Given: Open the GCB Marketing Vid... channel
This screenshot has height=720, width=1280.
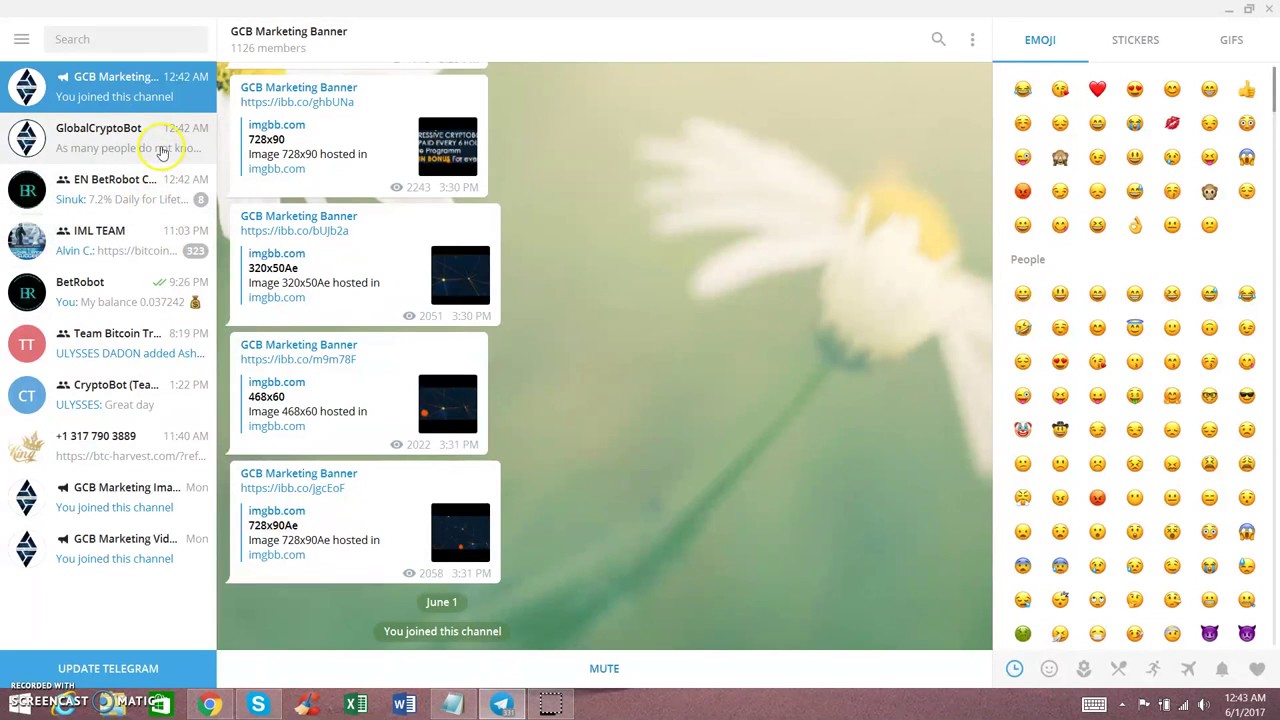Looking at the screenshot, I should coord(108,548).
